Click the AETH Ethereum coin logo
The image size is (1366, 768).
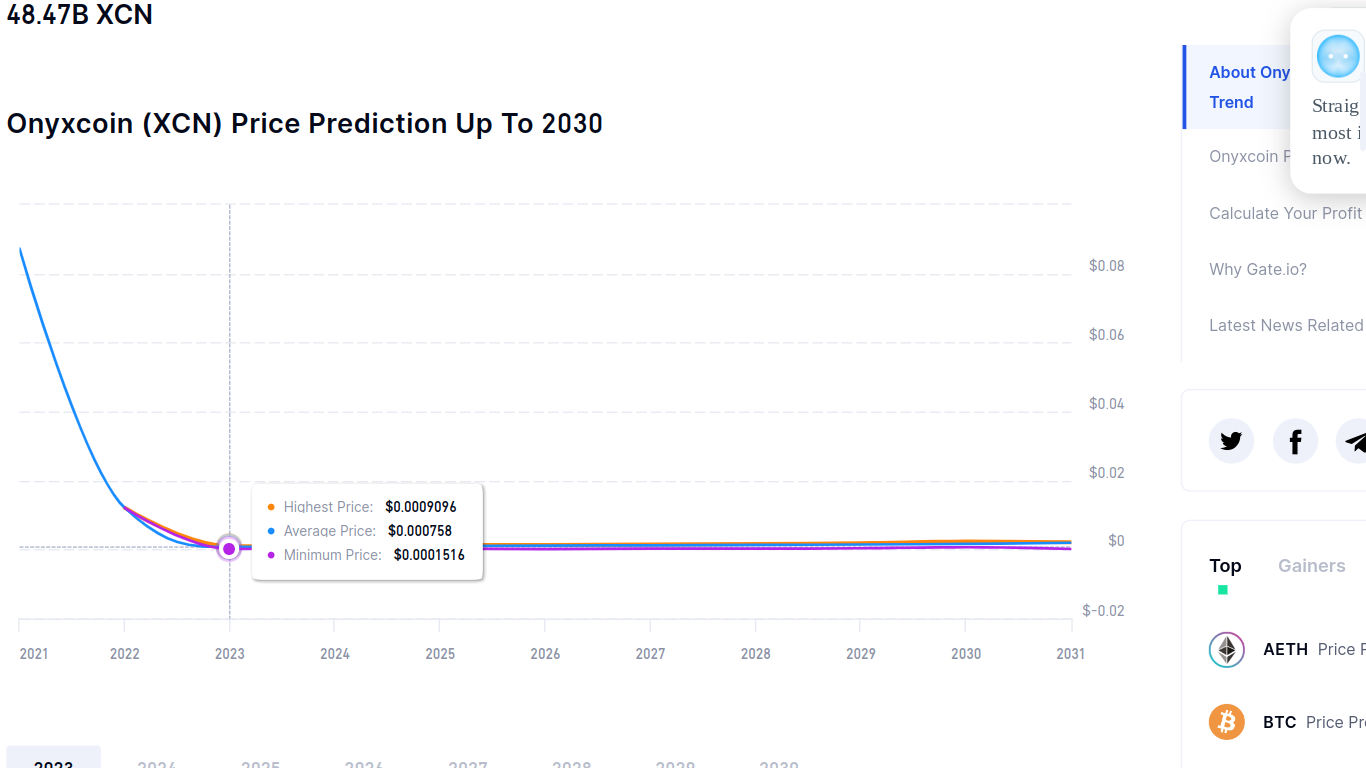tap(1227, 650)
